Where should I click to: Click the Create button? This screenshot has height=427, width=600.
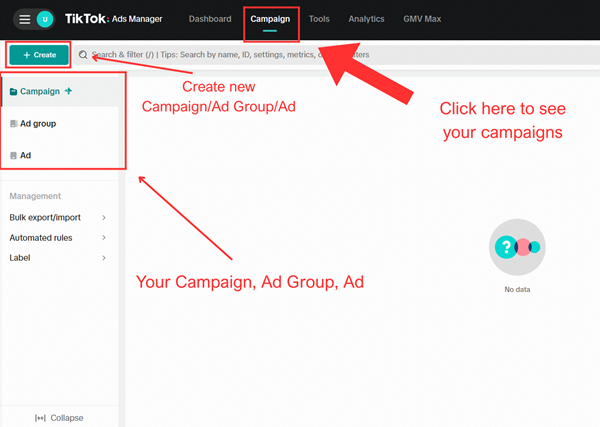(x=39, y=55)
